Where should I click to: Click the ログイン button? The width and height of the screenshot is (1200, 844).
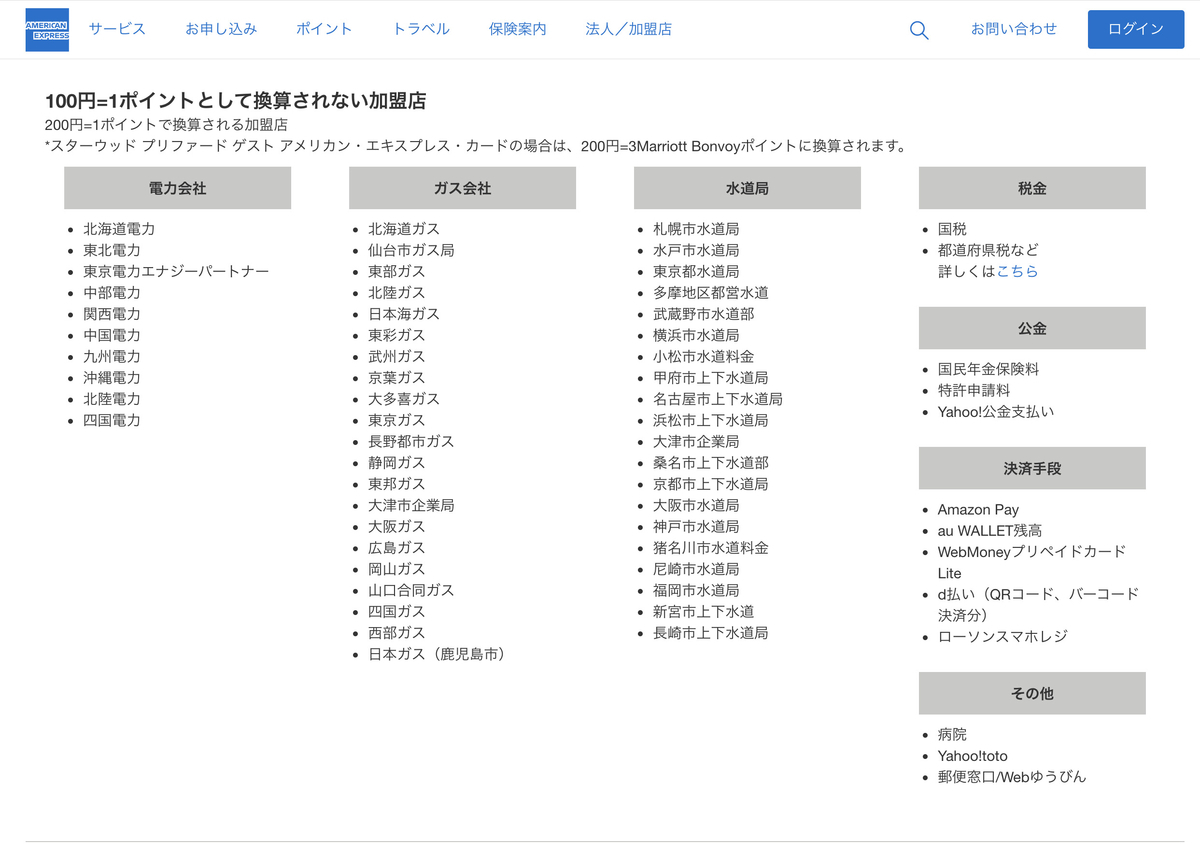1136,29
